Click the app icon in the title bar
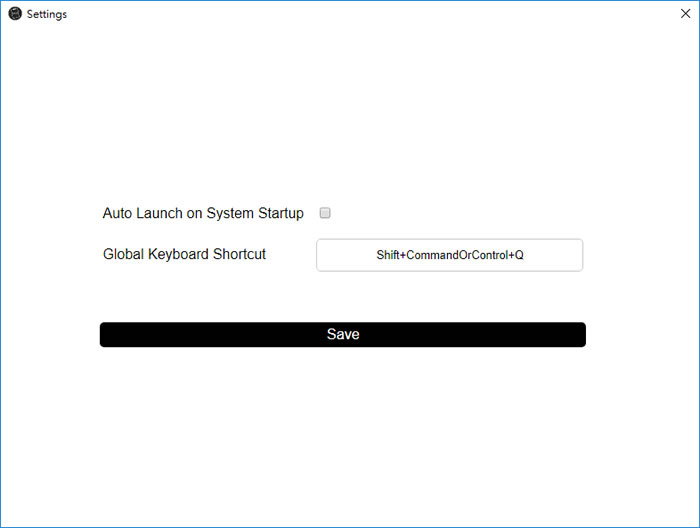700x528 pixels. (x=15, y=14)
